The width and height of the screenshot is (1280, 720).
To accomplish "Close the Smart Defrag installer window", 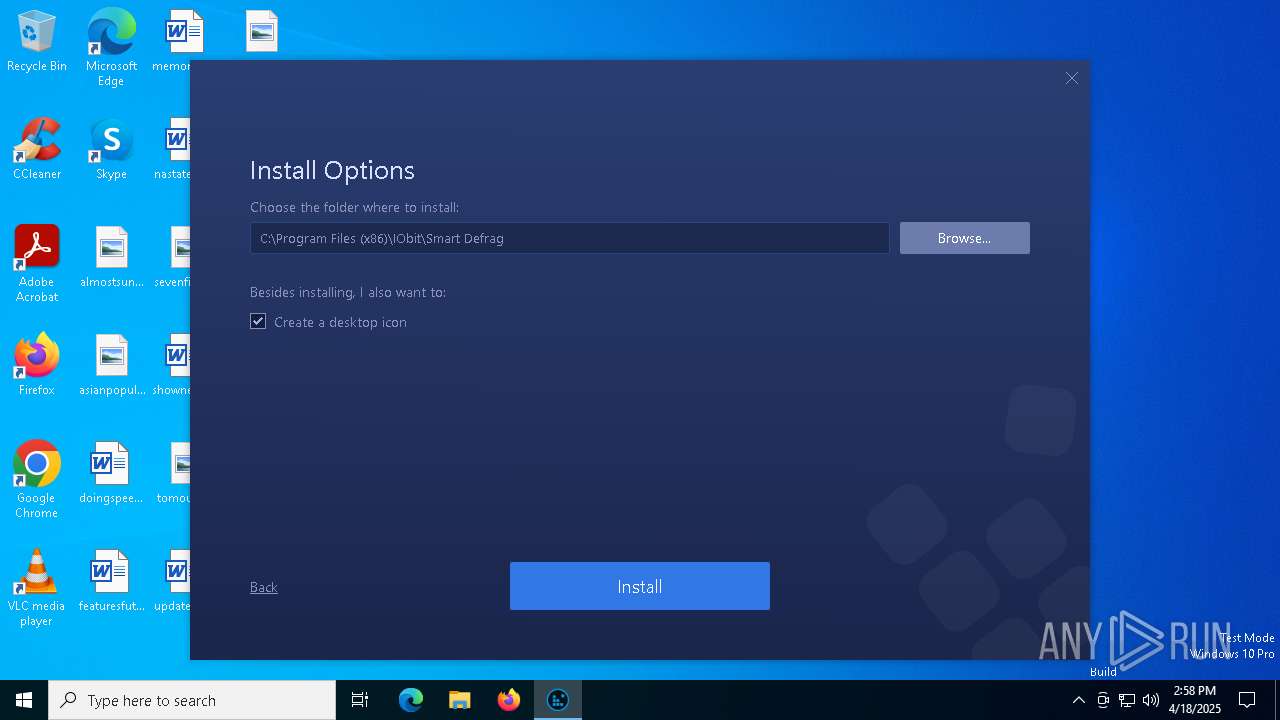I will (1072, 78).
